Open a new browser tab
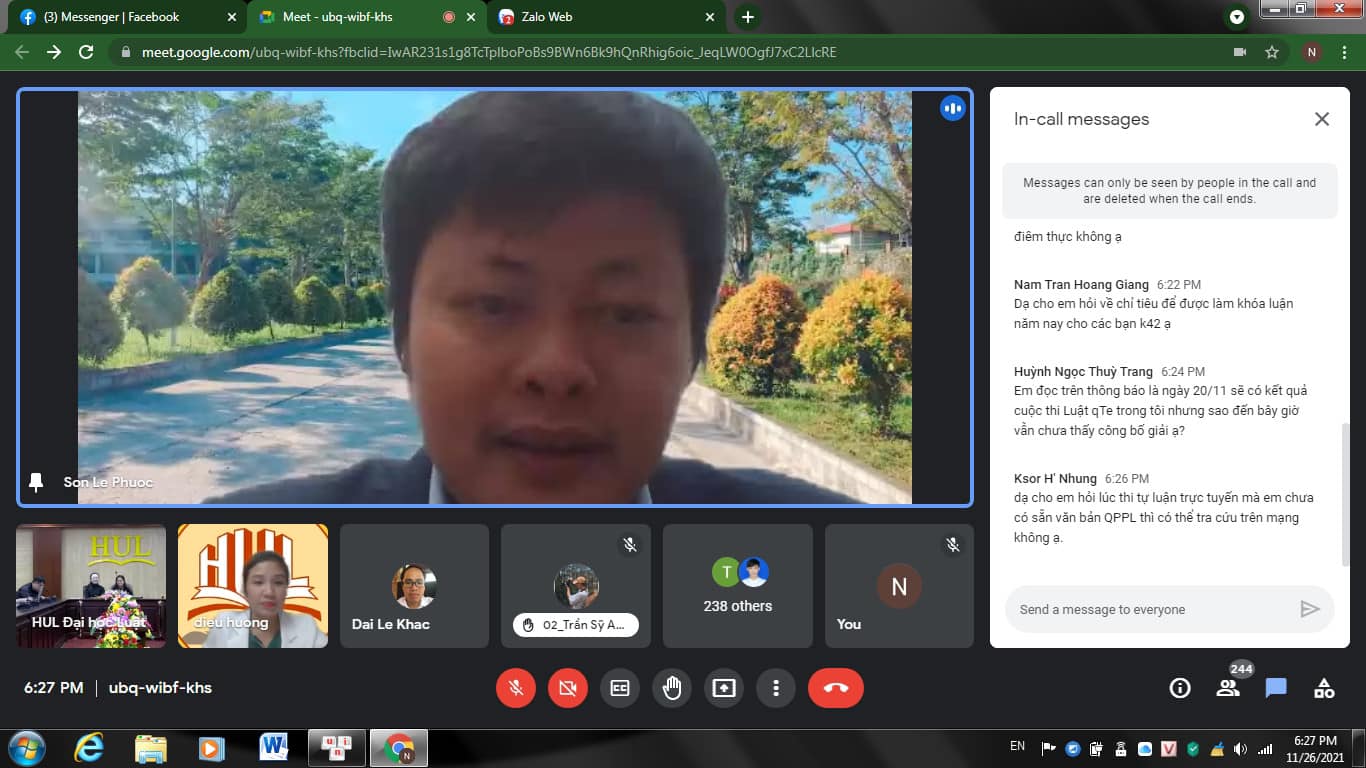The image size is (1366, 768). coord(747,17)
